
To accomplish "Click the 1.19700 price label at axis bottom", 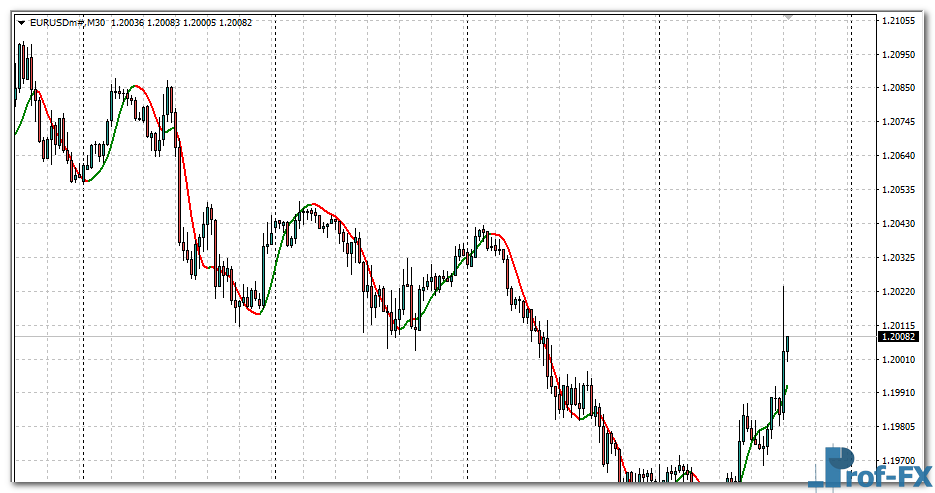I will 900,461.
